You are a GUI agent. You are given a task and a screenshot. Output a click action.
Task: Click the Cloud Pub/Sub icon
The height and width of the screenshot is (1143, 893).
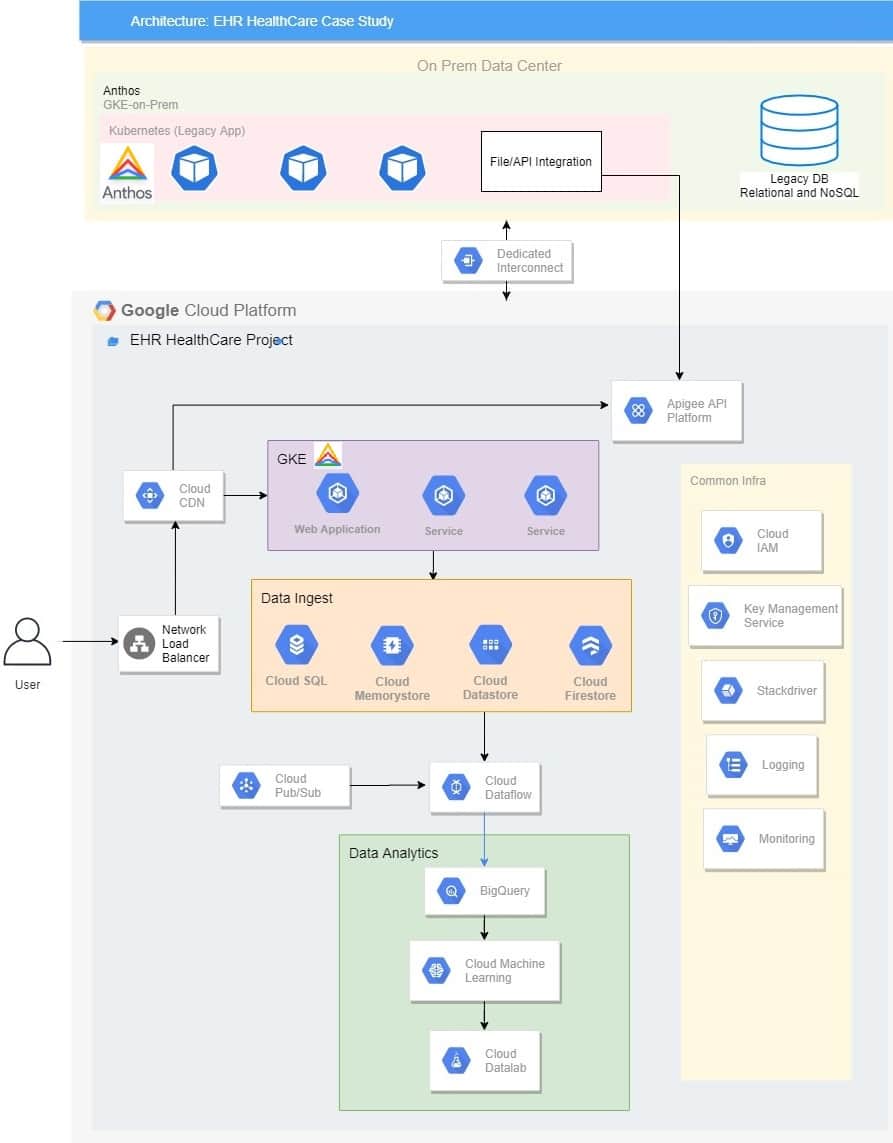tap(246, 786)
